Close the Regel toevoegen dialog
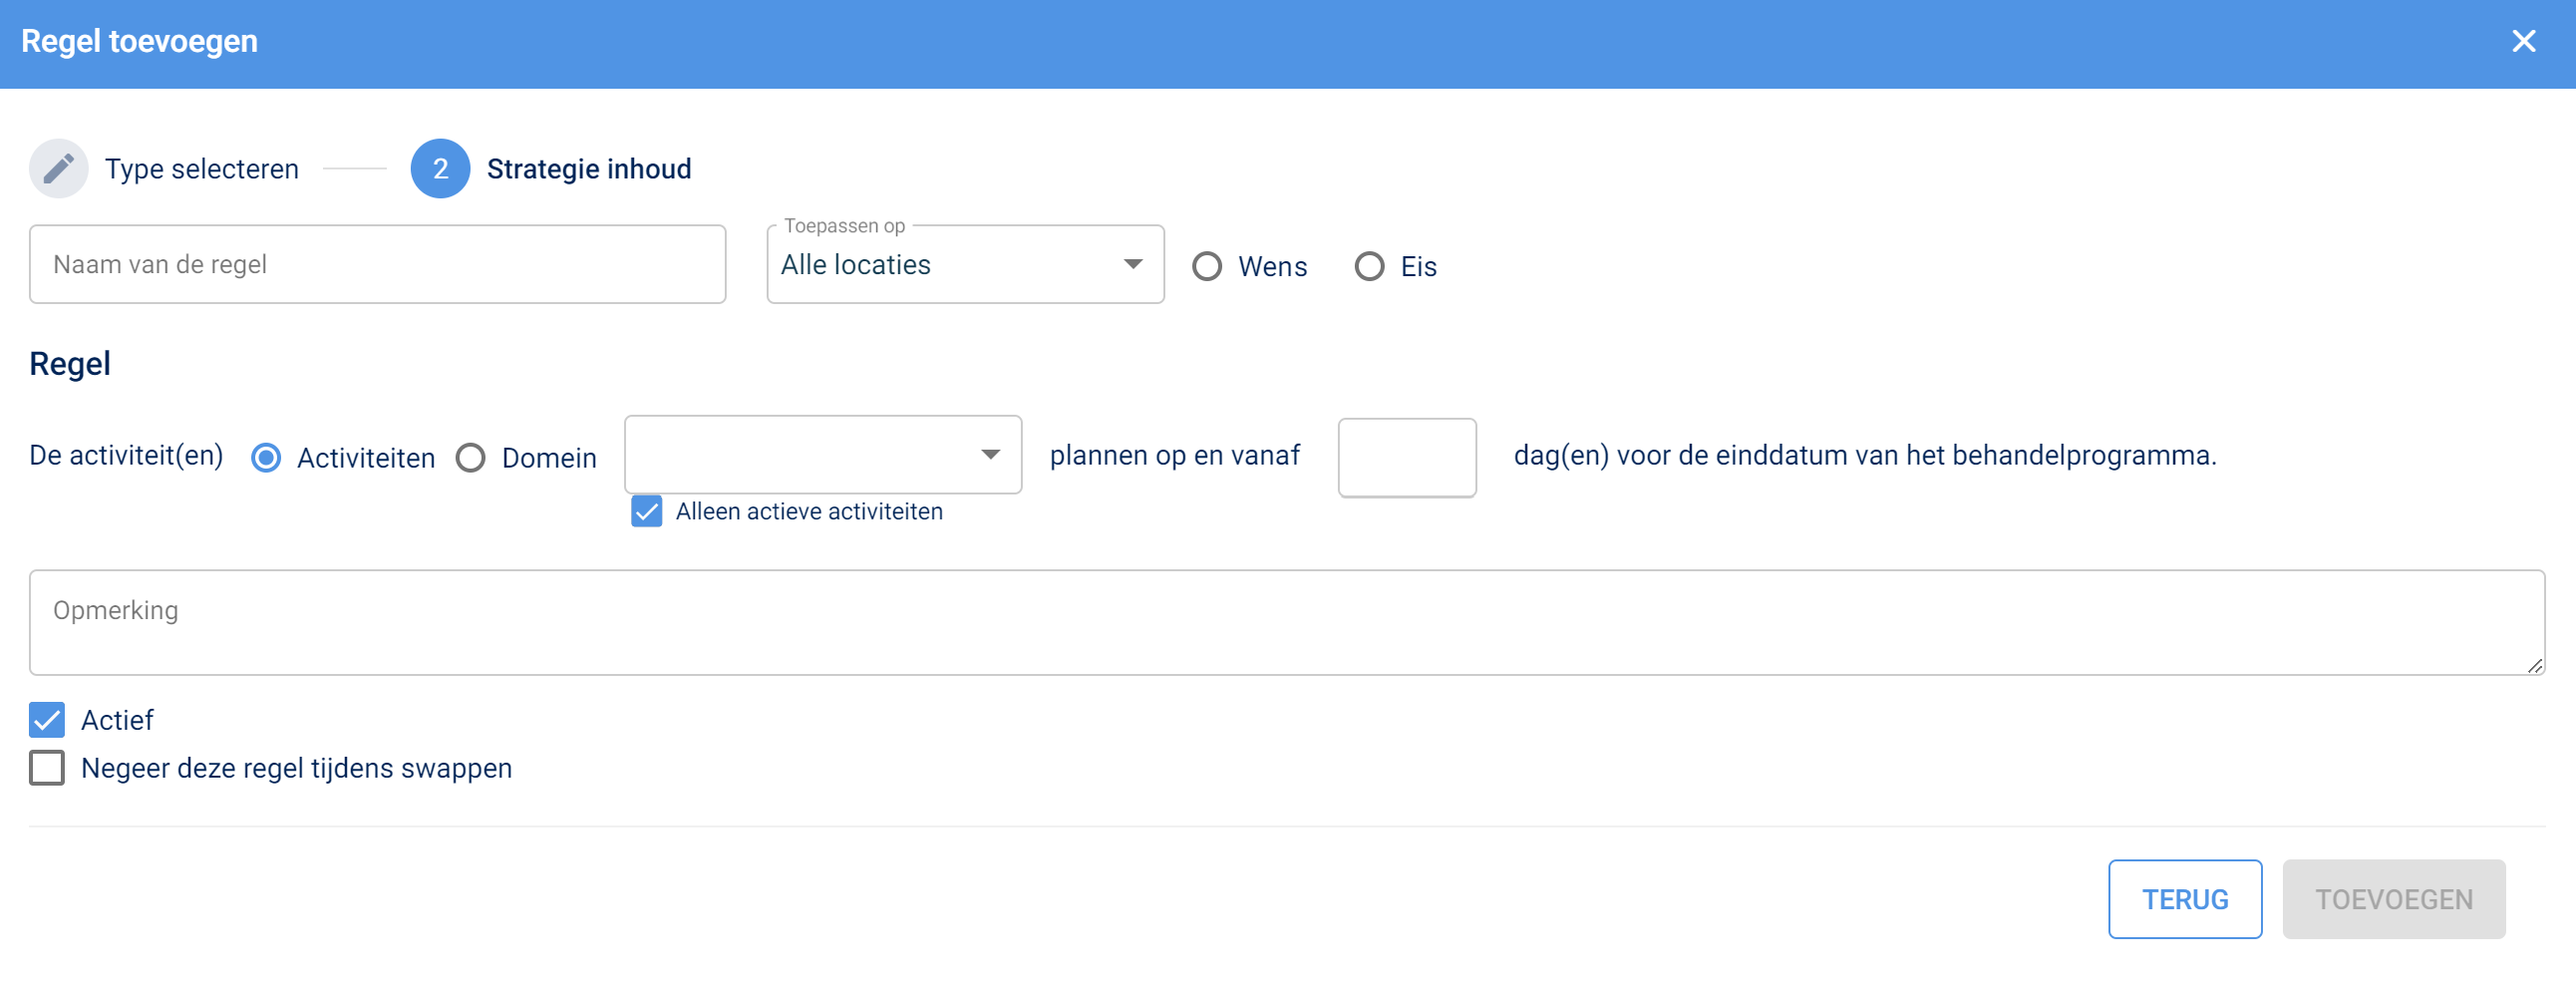Viewport: 2576px width, 989px height. point(2523,41)
